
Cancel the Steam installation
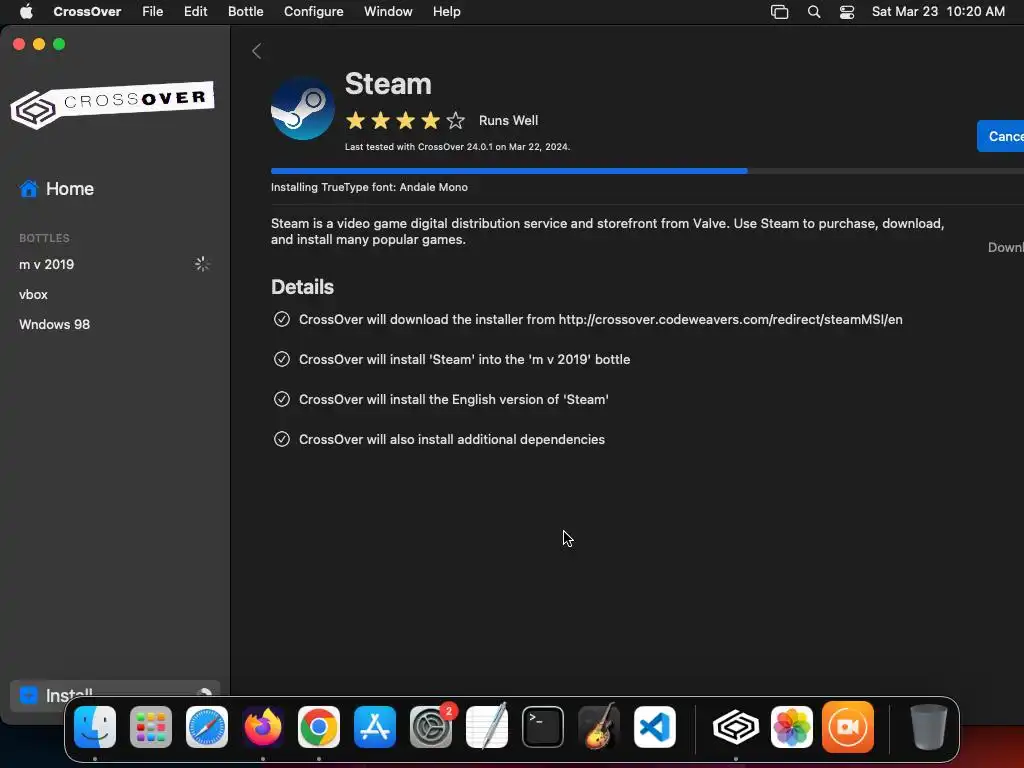(x=1000, y=136)
